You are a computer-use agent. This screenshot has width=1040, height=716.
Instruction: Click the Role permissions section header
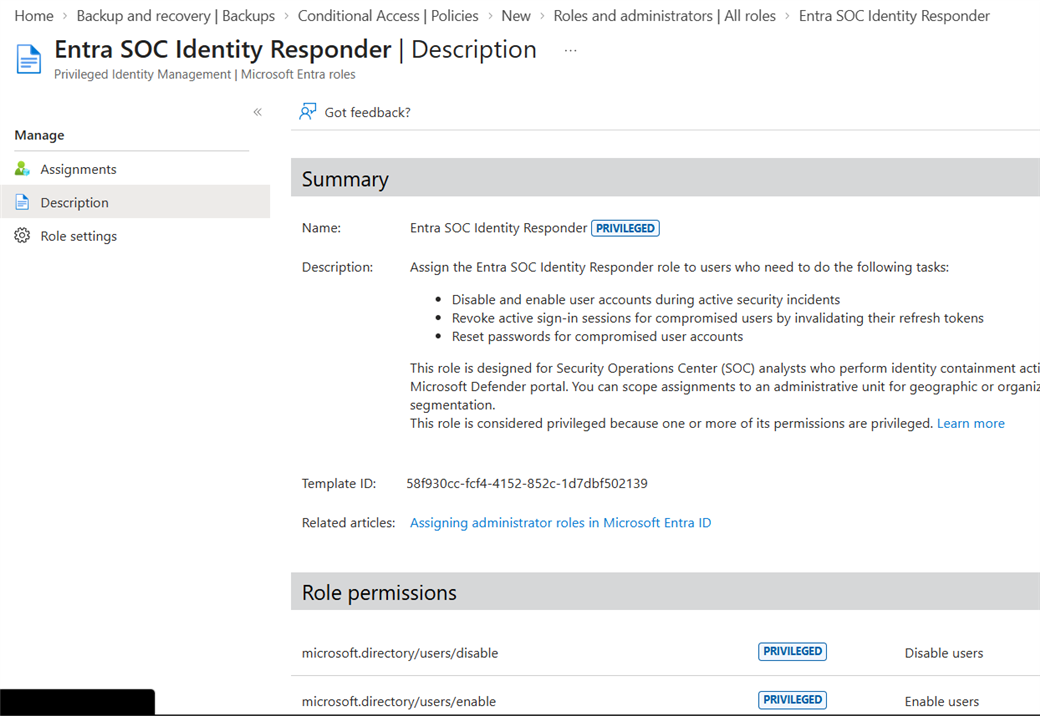pos(665,591)
